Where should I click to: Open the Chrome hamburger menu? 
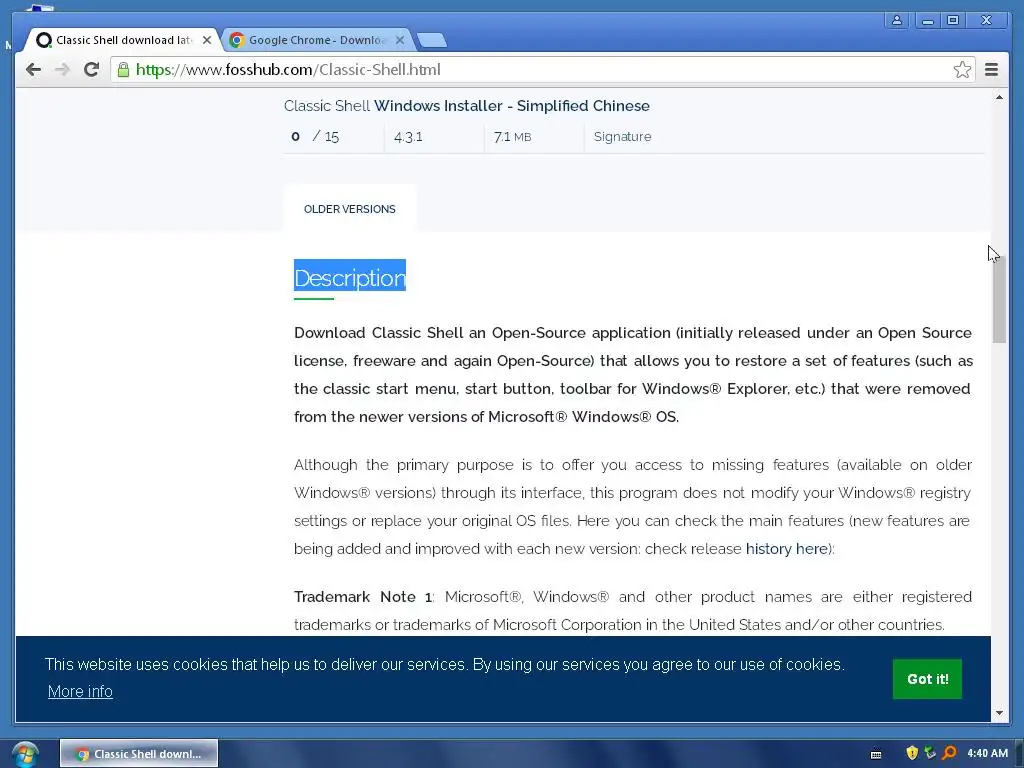(991, 70)
